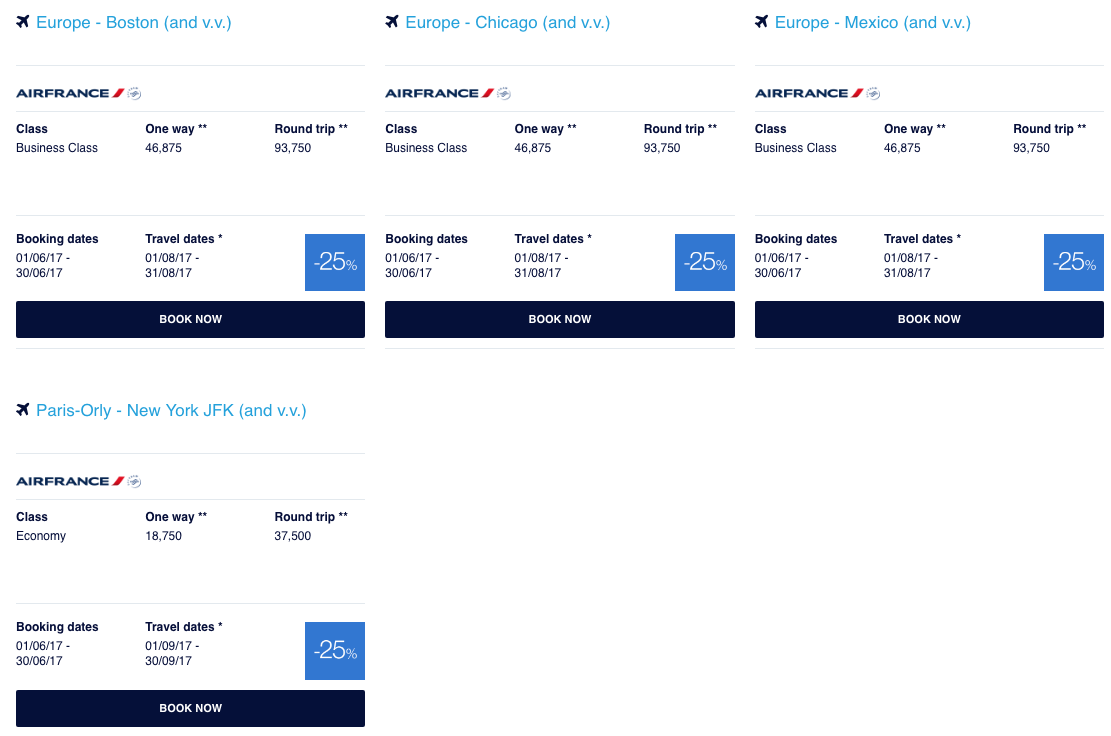The width and height of the screenshot is (1111, 736).
Task: Open the Europe - Mexico (and v.v.) link
Action: point(873,22)
